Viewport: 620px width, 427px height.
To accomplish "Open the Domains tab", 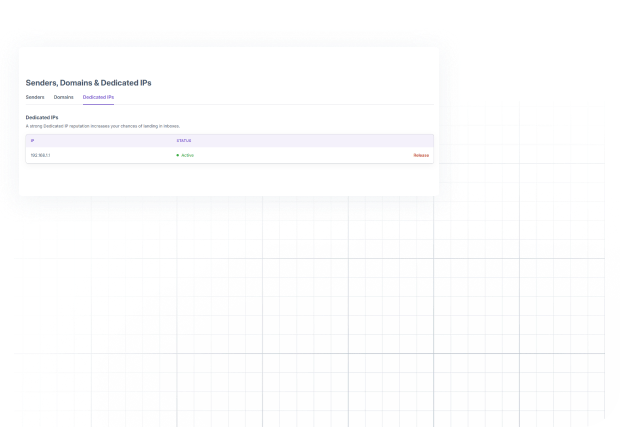I will pos(63,97).
